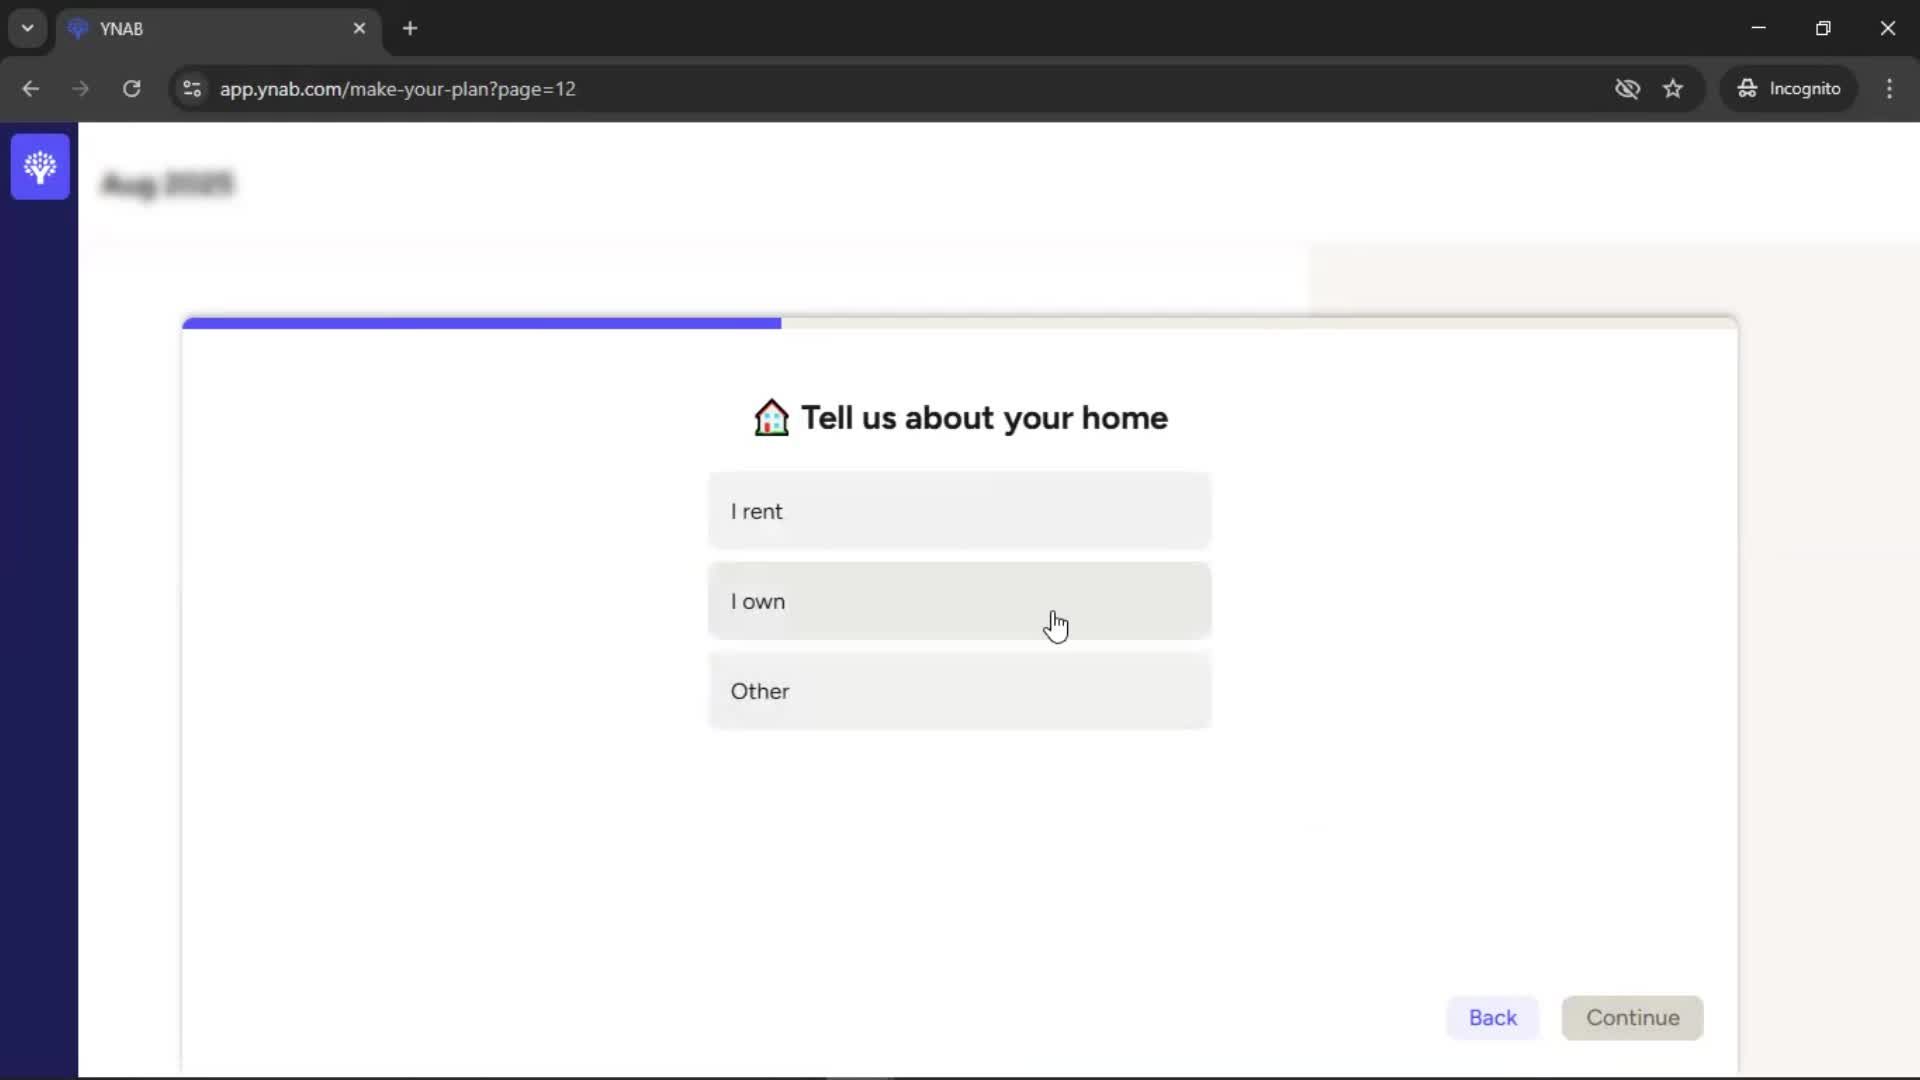This screenshot has height=1080, width=1920.
Task: Click the onboarding progress bar
Action: coord(959,323)
